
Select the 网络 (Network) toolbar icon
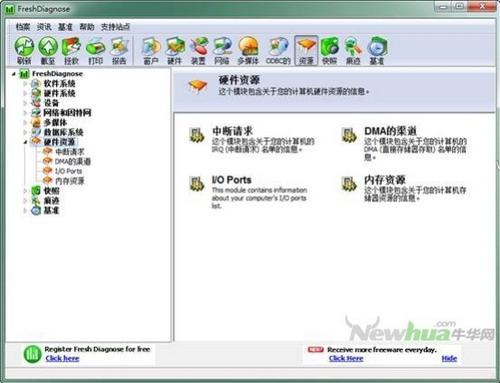click(222, 51)
